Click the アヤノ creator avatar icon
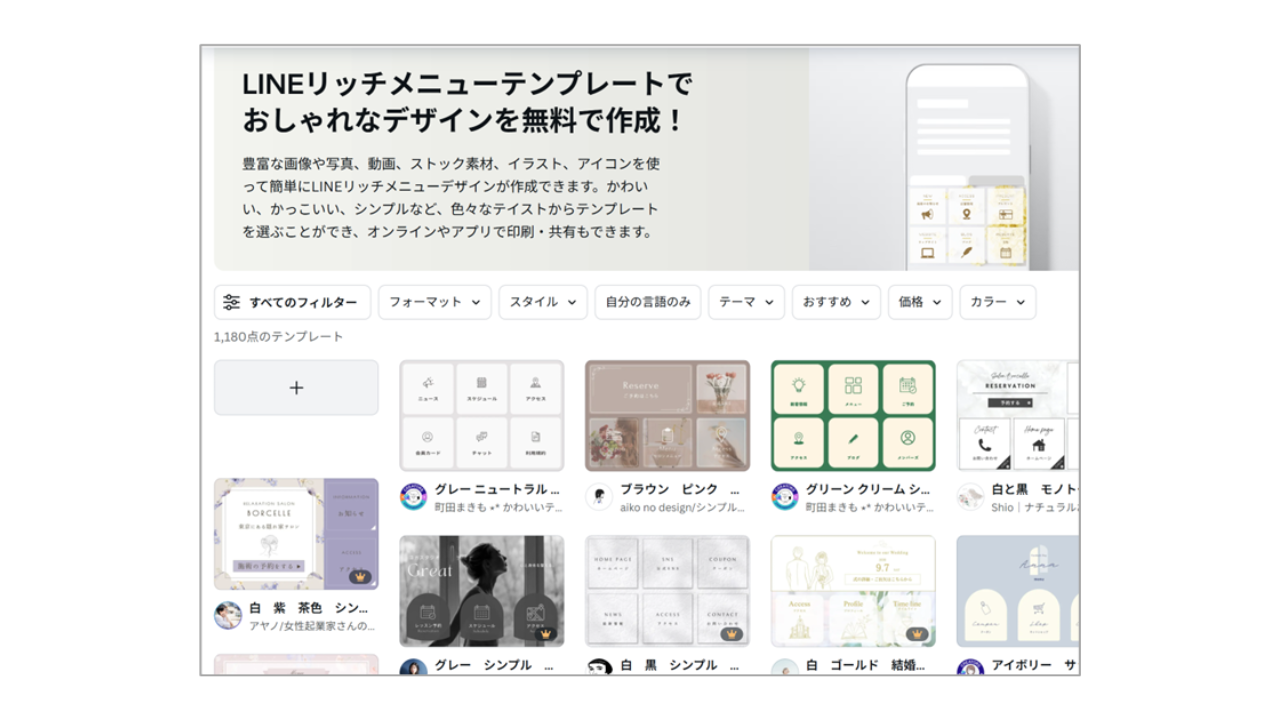Viewport: 1280px width, 720px height. pos(228,615)
